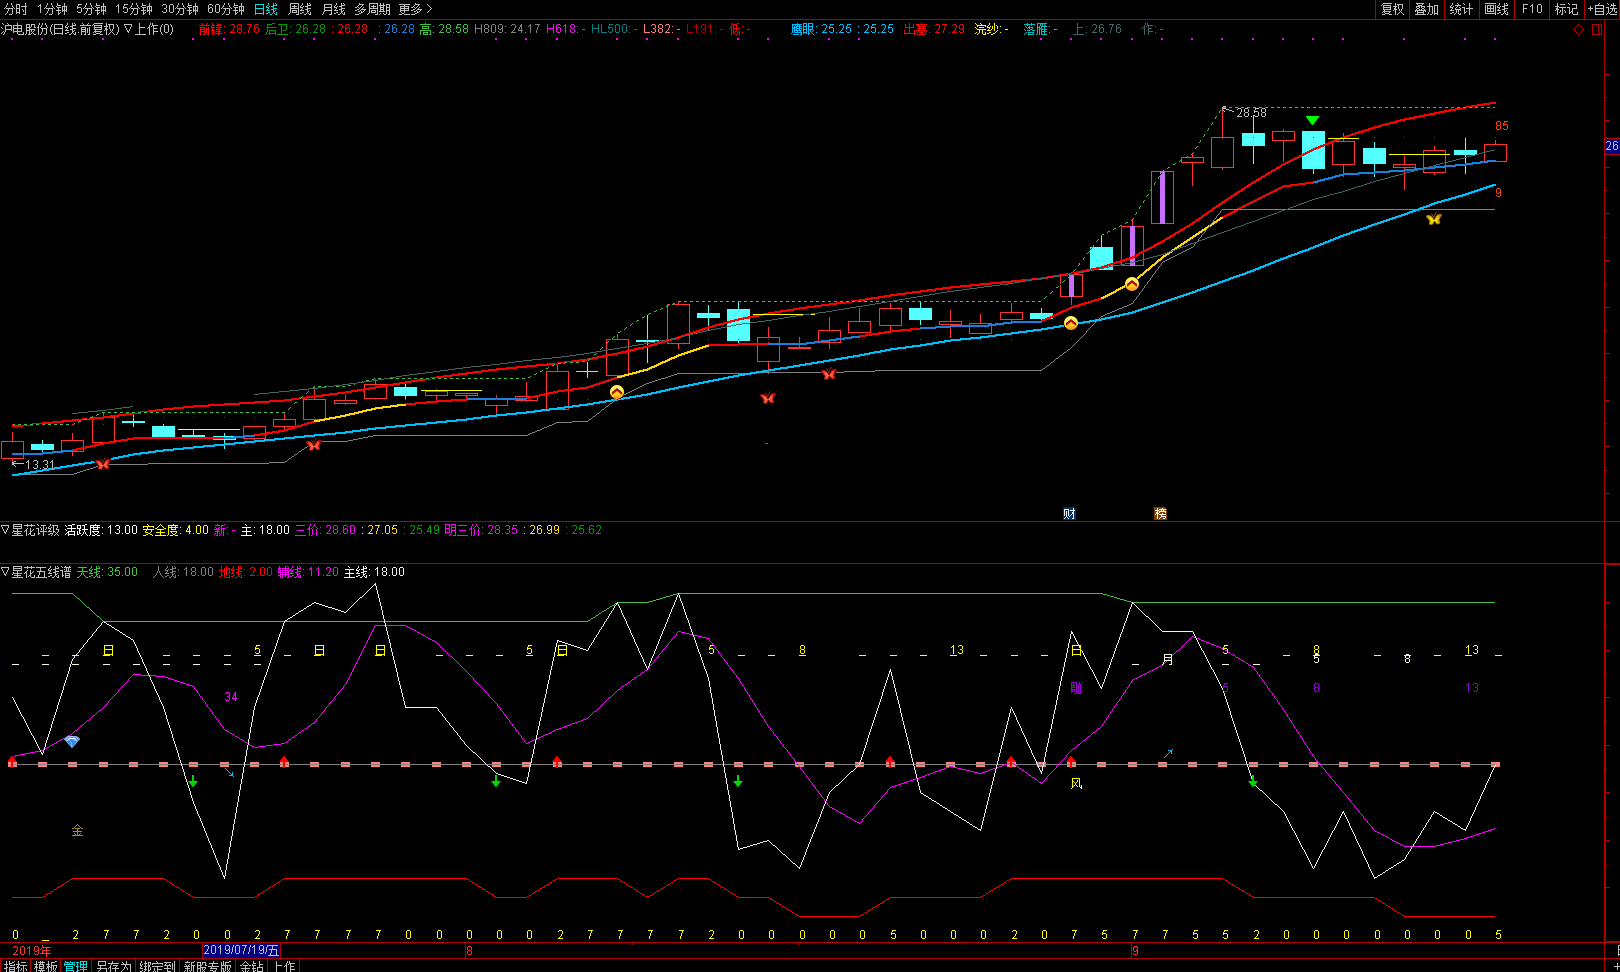Click the first yellow circle buy signal on candles
Viewport: 1620px width, 972px height.
tap(617, 392)
